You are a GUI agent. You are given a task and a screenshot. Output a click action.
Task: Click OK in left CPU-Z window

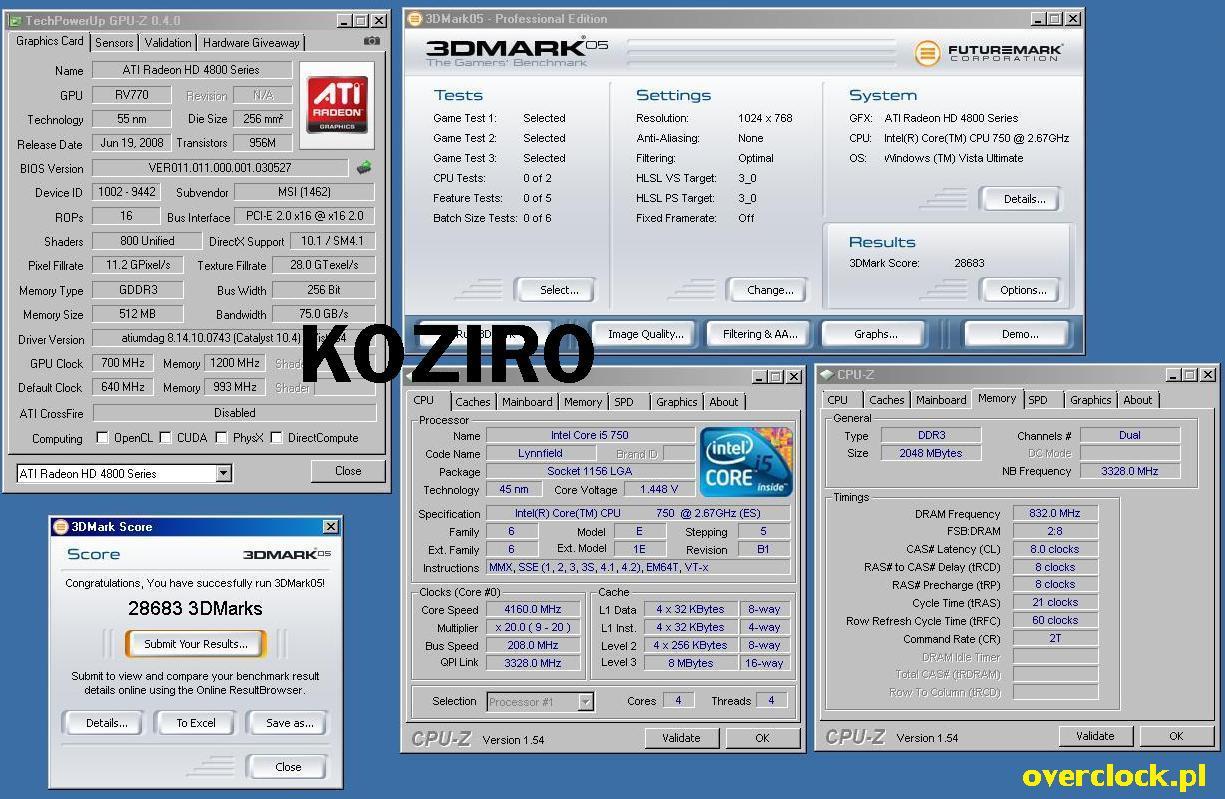tap(762, 738)
